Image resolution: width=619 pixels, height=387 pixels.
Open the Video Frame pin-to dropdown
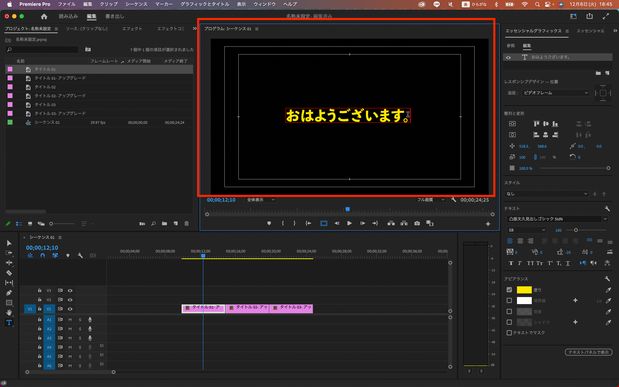(555, 93)
